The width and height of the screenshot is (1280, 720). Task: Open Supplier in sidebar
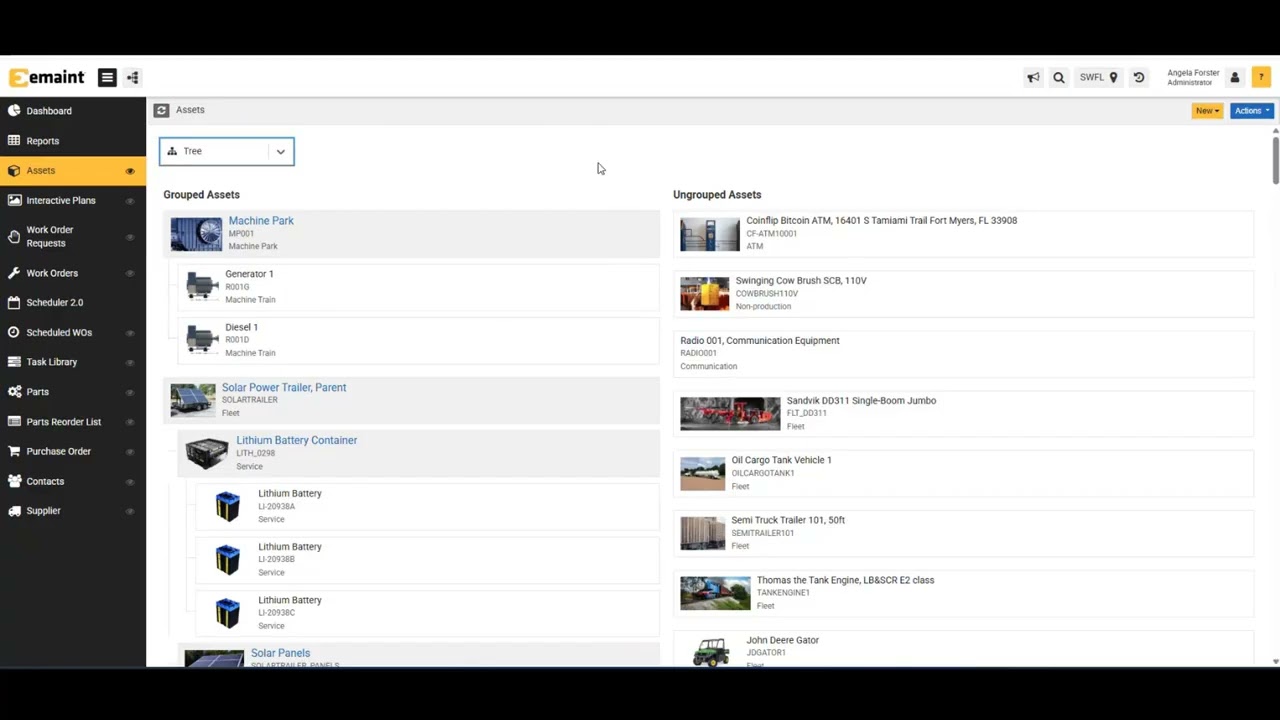point(73,511)
